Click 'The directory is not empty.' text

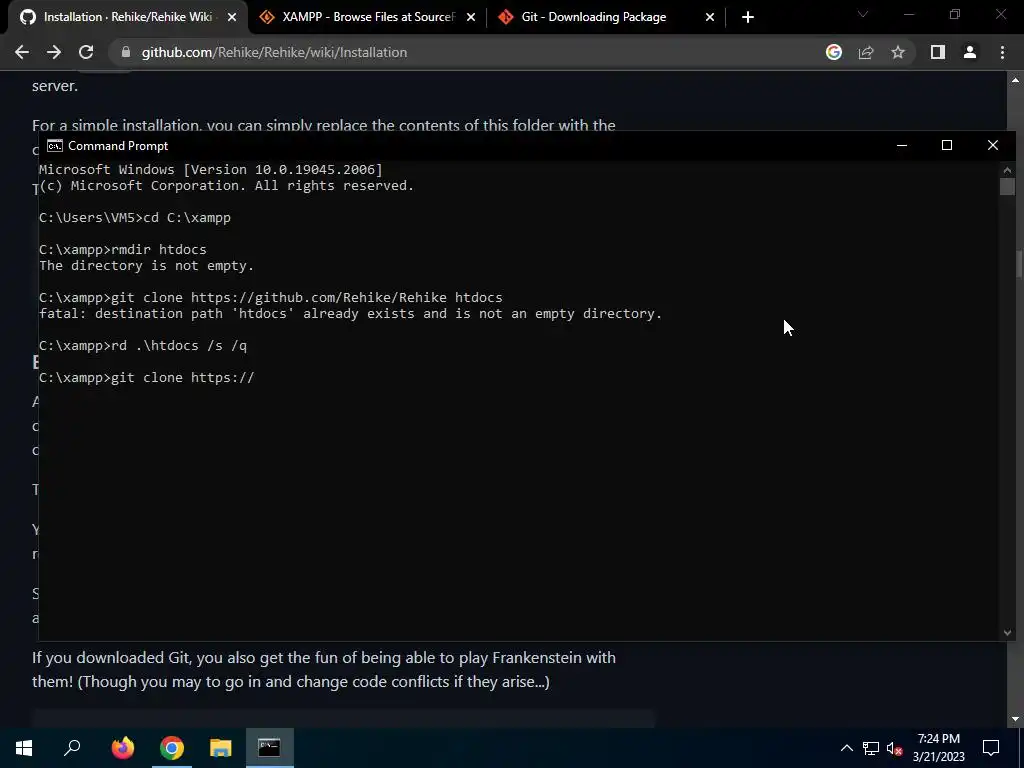coord(146,266)
